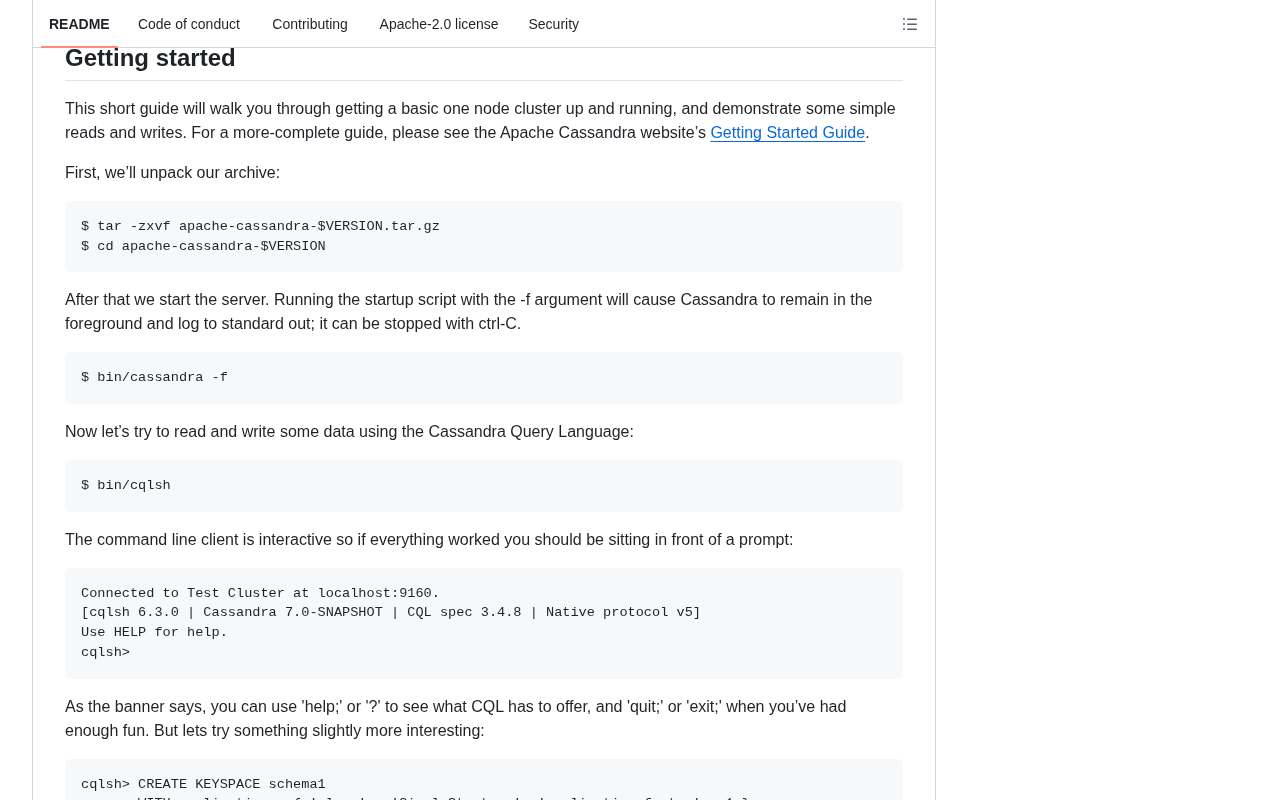Open the Apache-2.0 license tab
1280x800 pixels.
[x=439, y=24]
